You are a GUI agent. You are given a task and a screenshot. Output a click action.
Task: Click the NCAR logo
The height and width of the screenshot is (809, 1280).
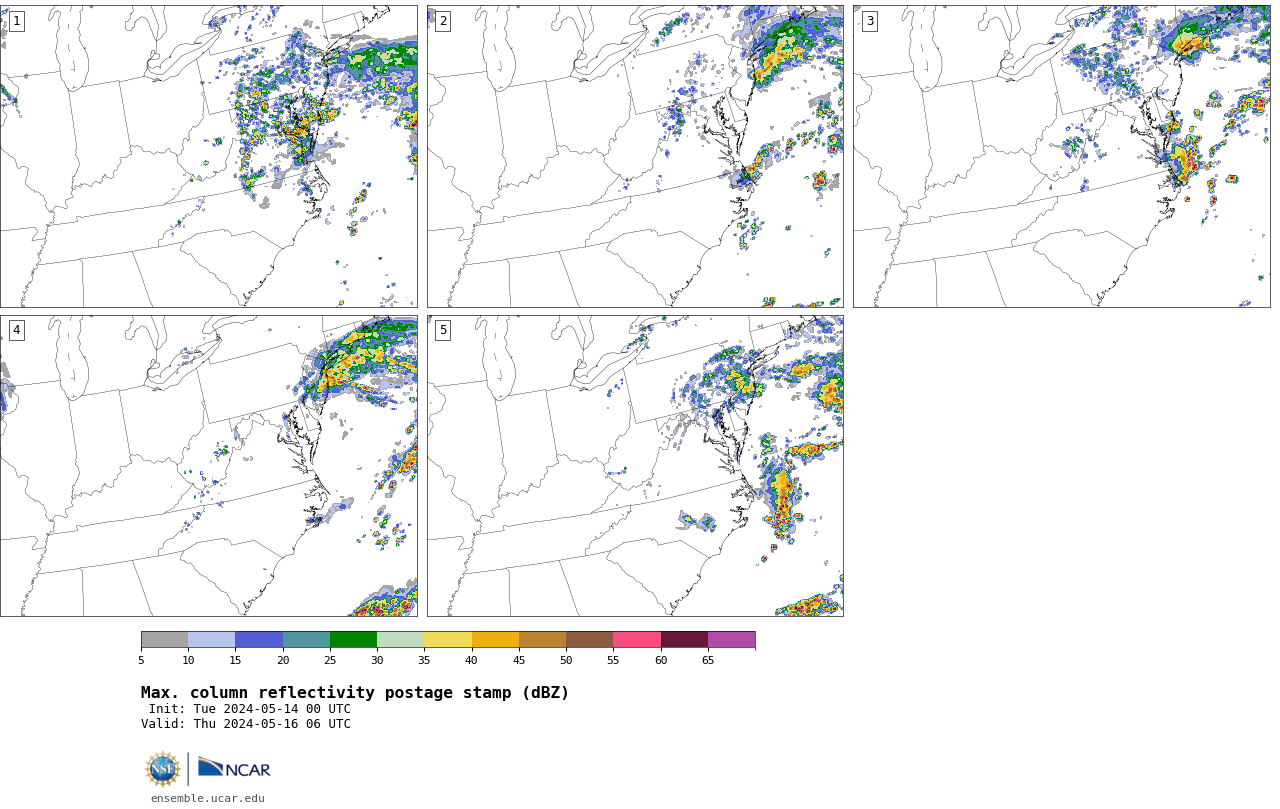(234, 768)
